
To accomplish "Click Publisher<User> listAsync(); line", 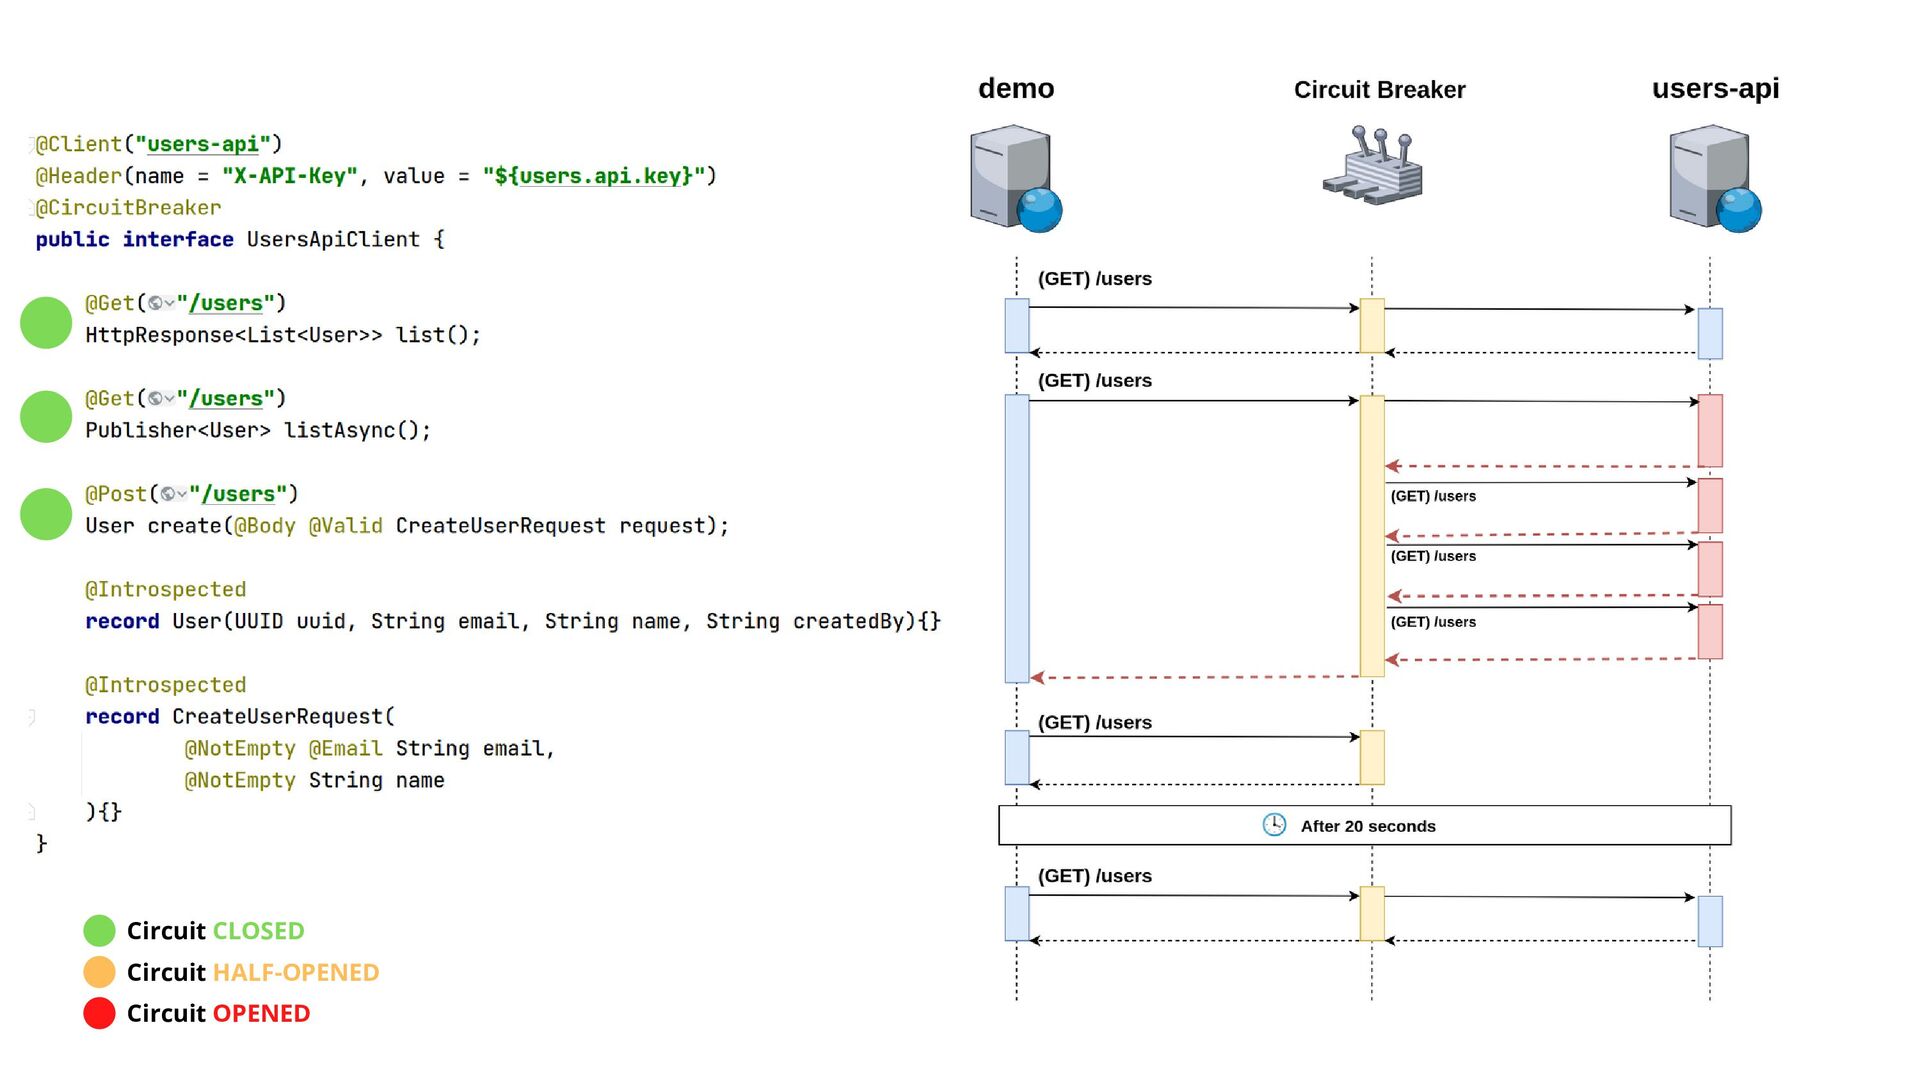I will tap(258, 430).
